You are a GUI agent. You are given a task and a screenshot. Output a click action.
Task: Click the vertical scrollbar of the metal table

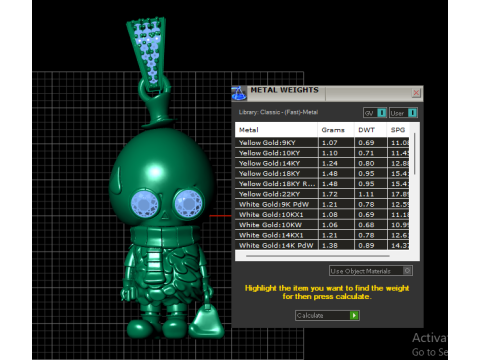click(415, 154)
